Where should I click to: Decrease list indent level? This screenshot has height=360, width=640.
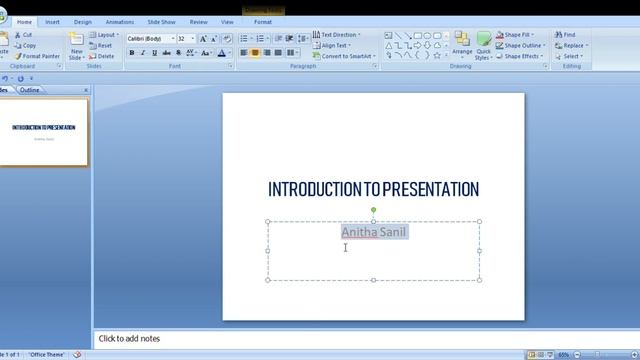278,38
